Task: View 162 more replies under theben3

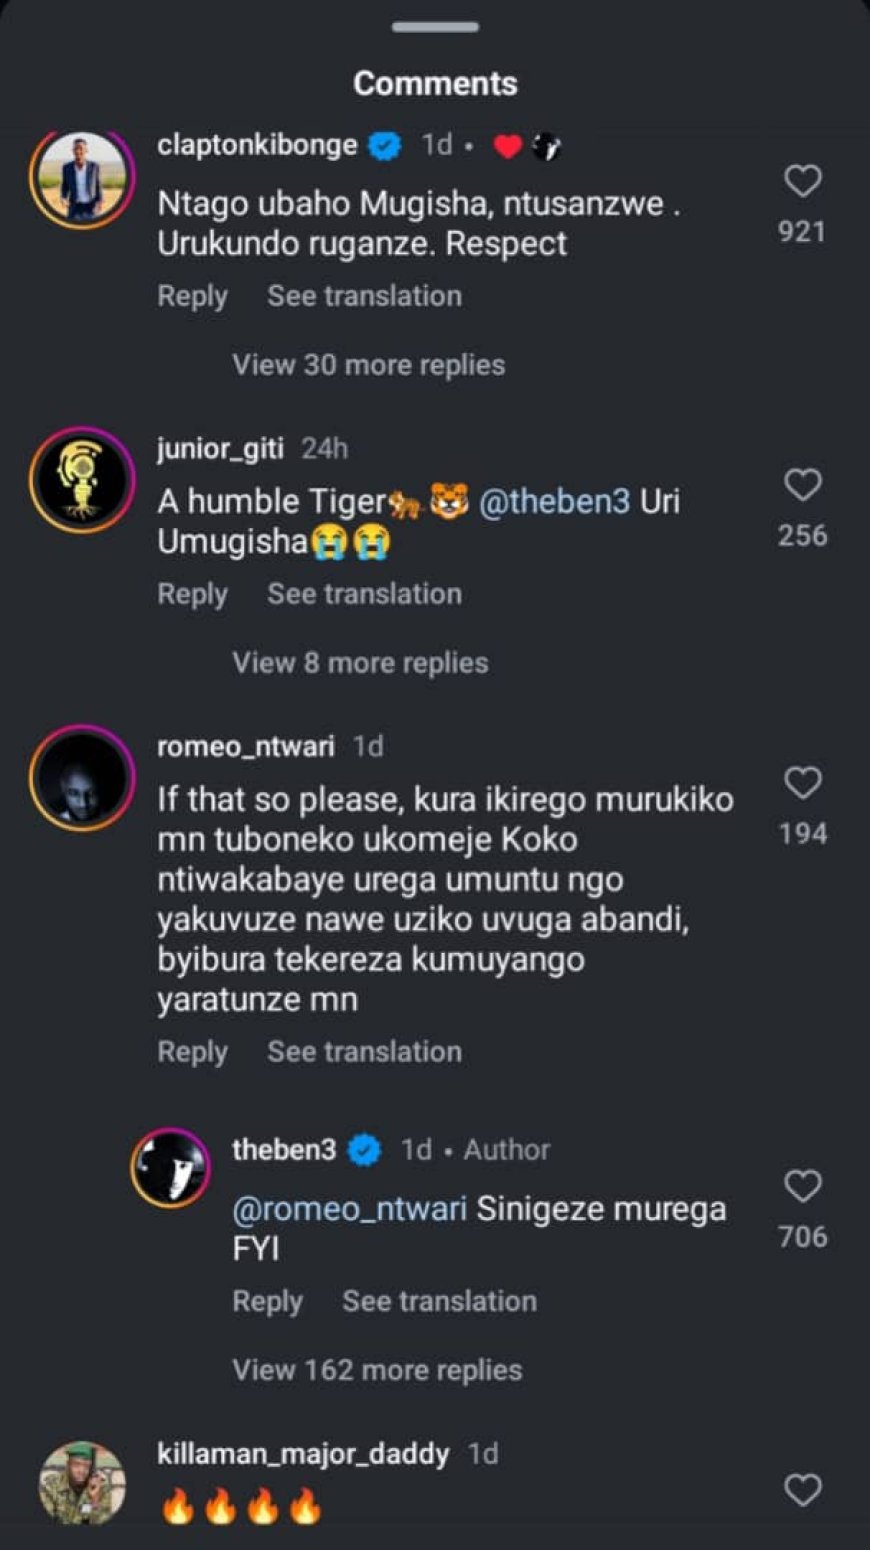Action: (377, 1370)
